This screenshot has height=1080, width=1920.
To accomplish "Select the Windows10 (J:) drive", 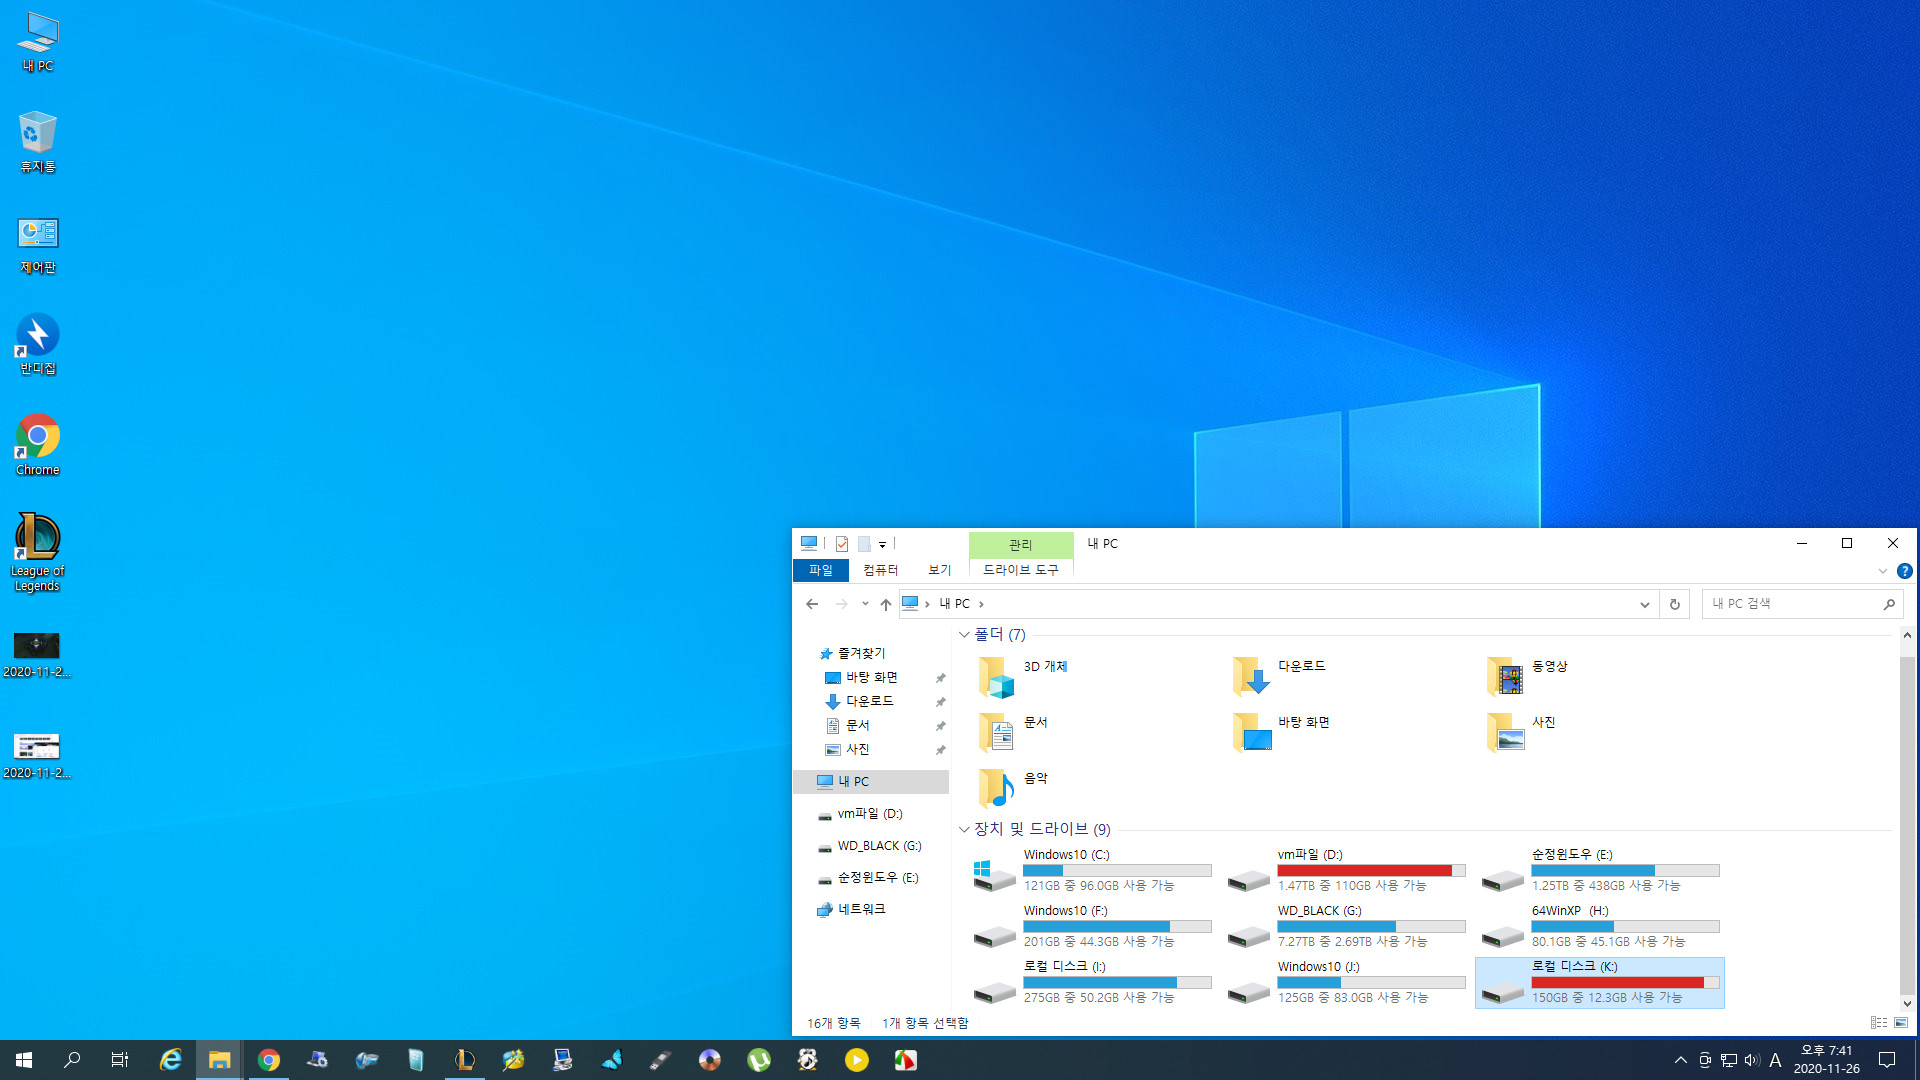I will (x=1346, y=982).
